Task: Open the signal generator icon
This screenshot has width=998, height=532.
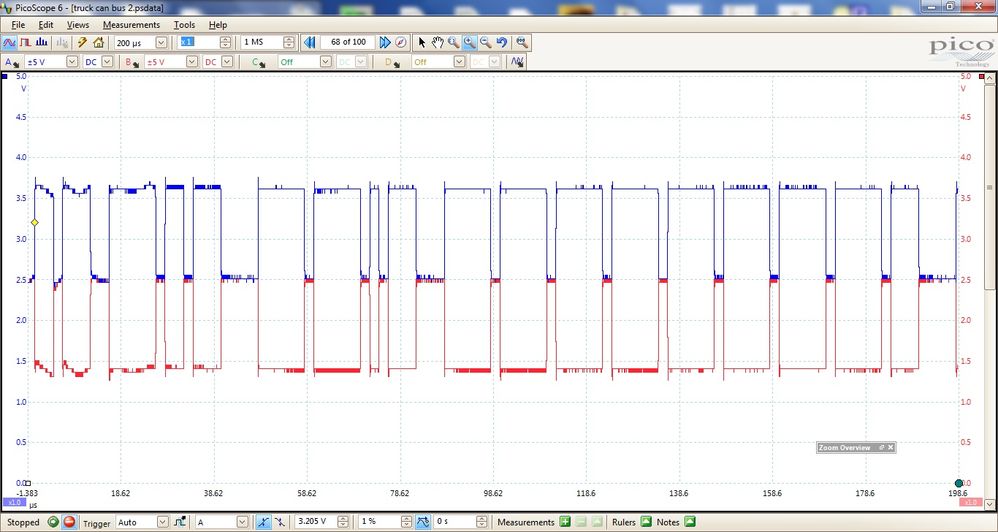Action: pos(517,62)
